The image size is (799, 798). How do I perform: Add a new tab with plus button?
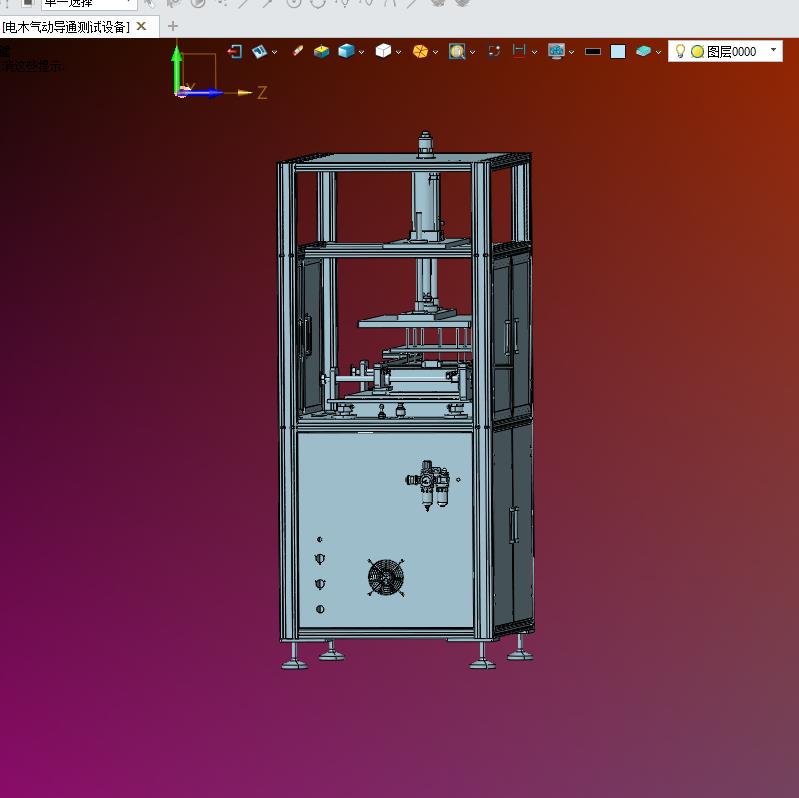point(173,26)
